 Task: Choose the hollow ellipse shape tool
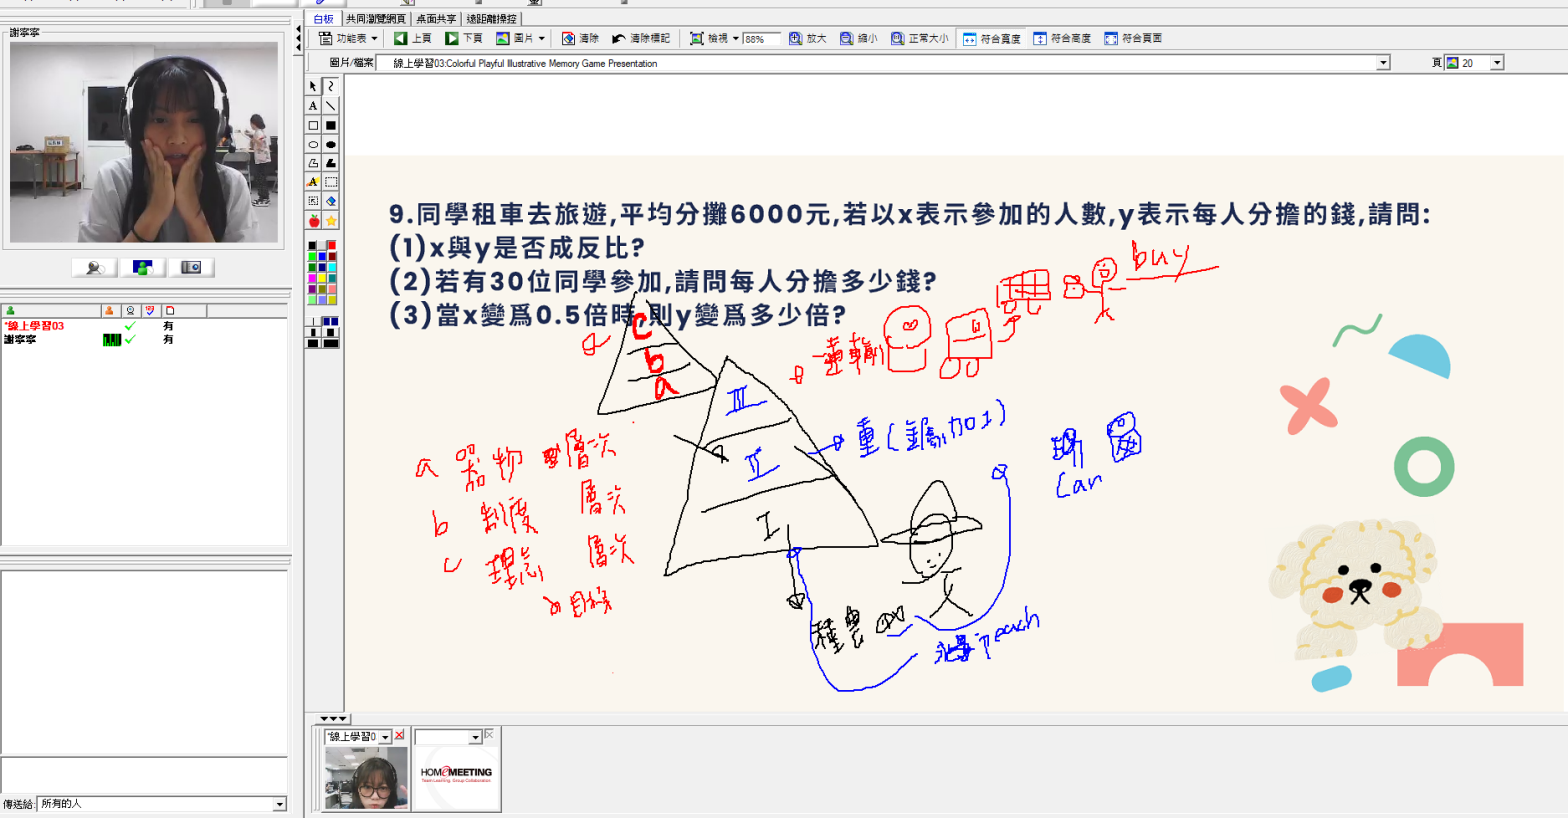(x=313, y=145)
